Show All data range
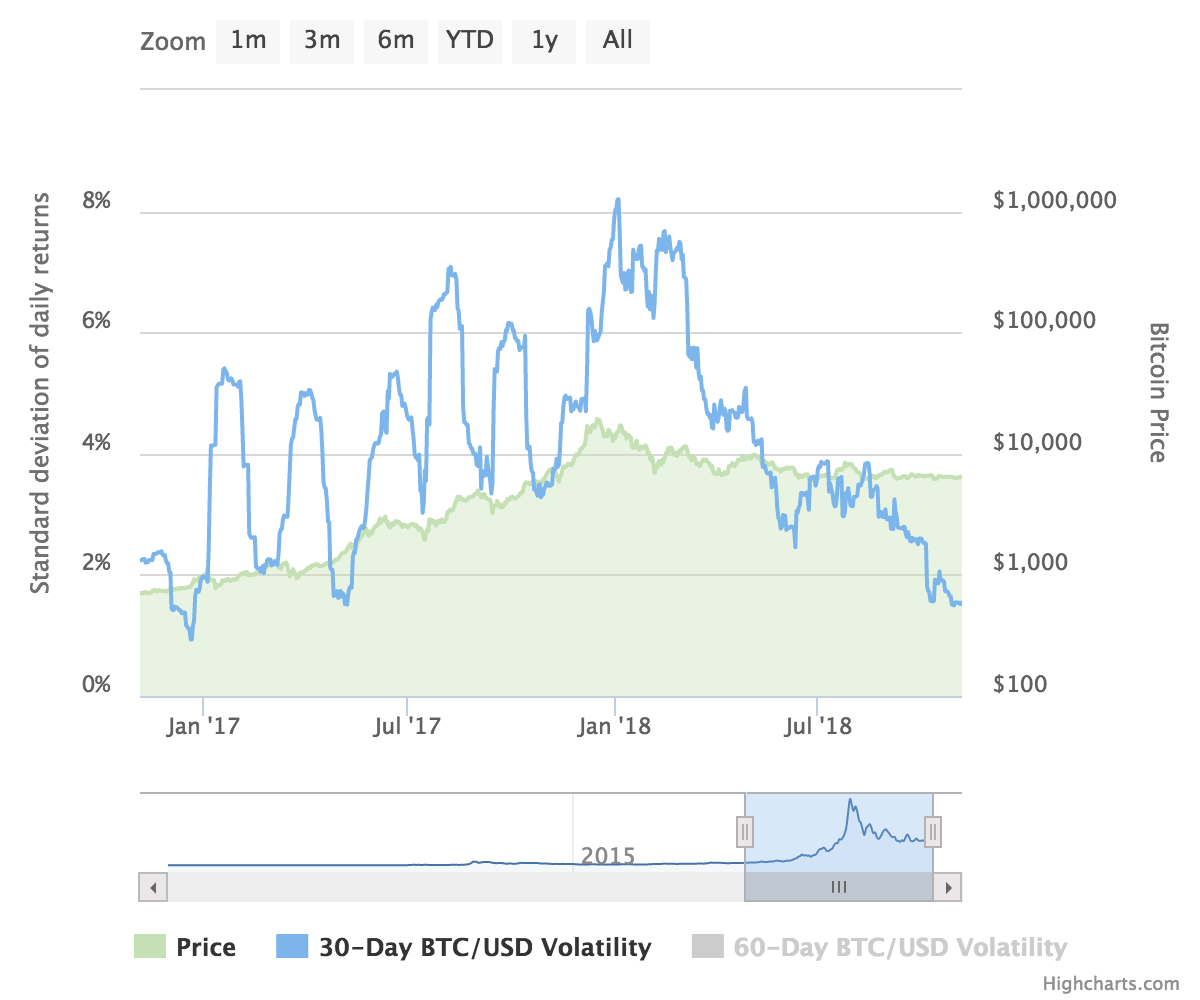 pyautogui.click(x=618, y=41)
